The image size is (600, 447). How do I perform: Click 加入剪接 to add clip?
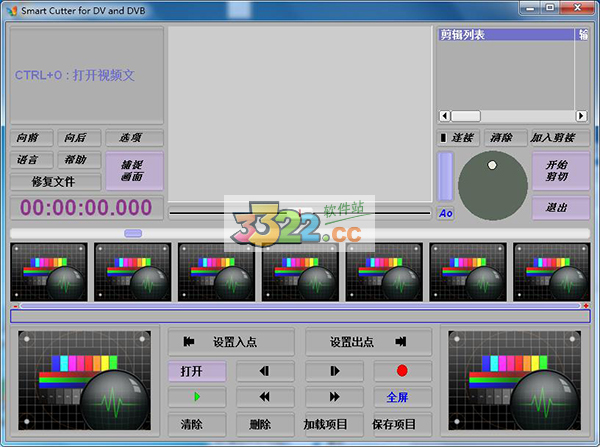coord(560,137)
